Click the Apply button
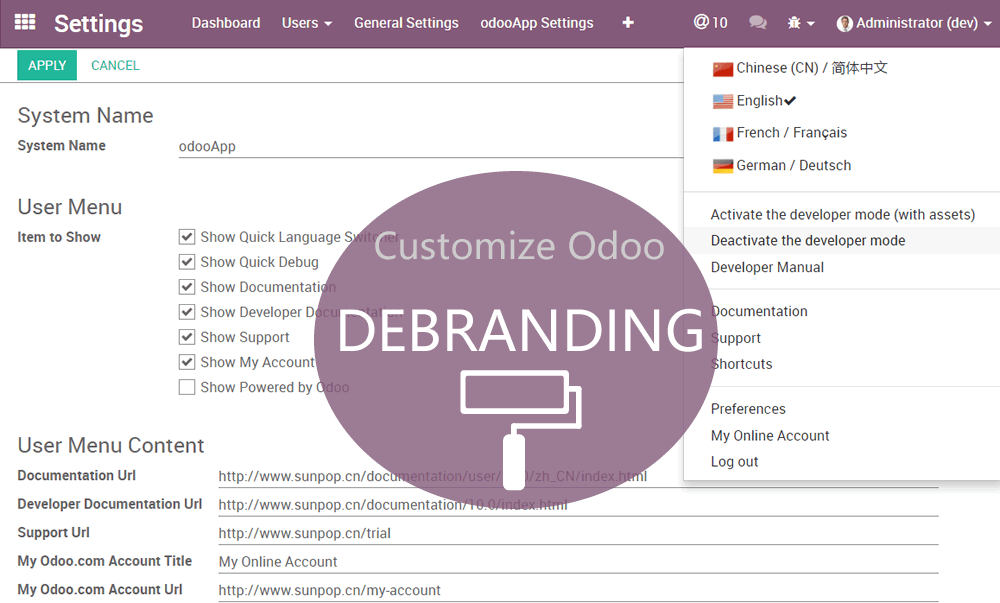Screen dimensions: 1000x603 pyautogui.click(x=47, y=66)
